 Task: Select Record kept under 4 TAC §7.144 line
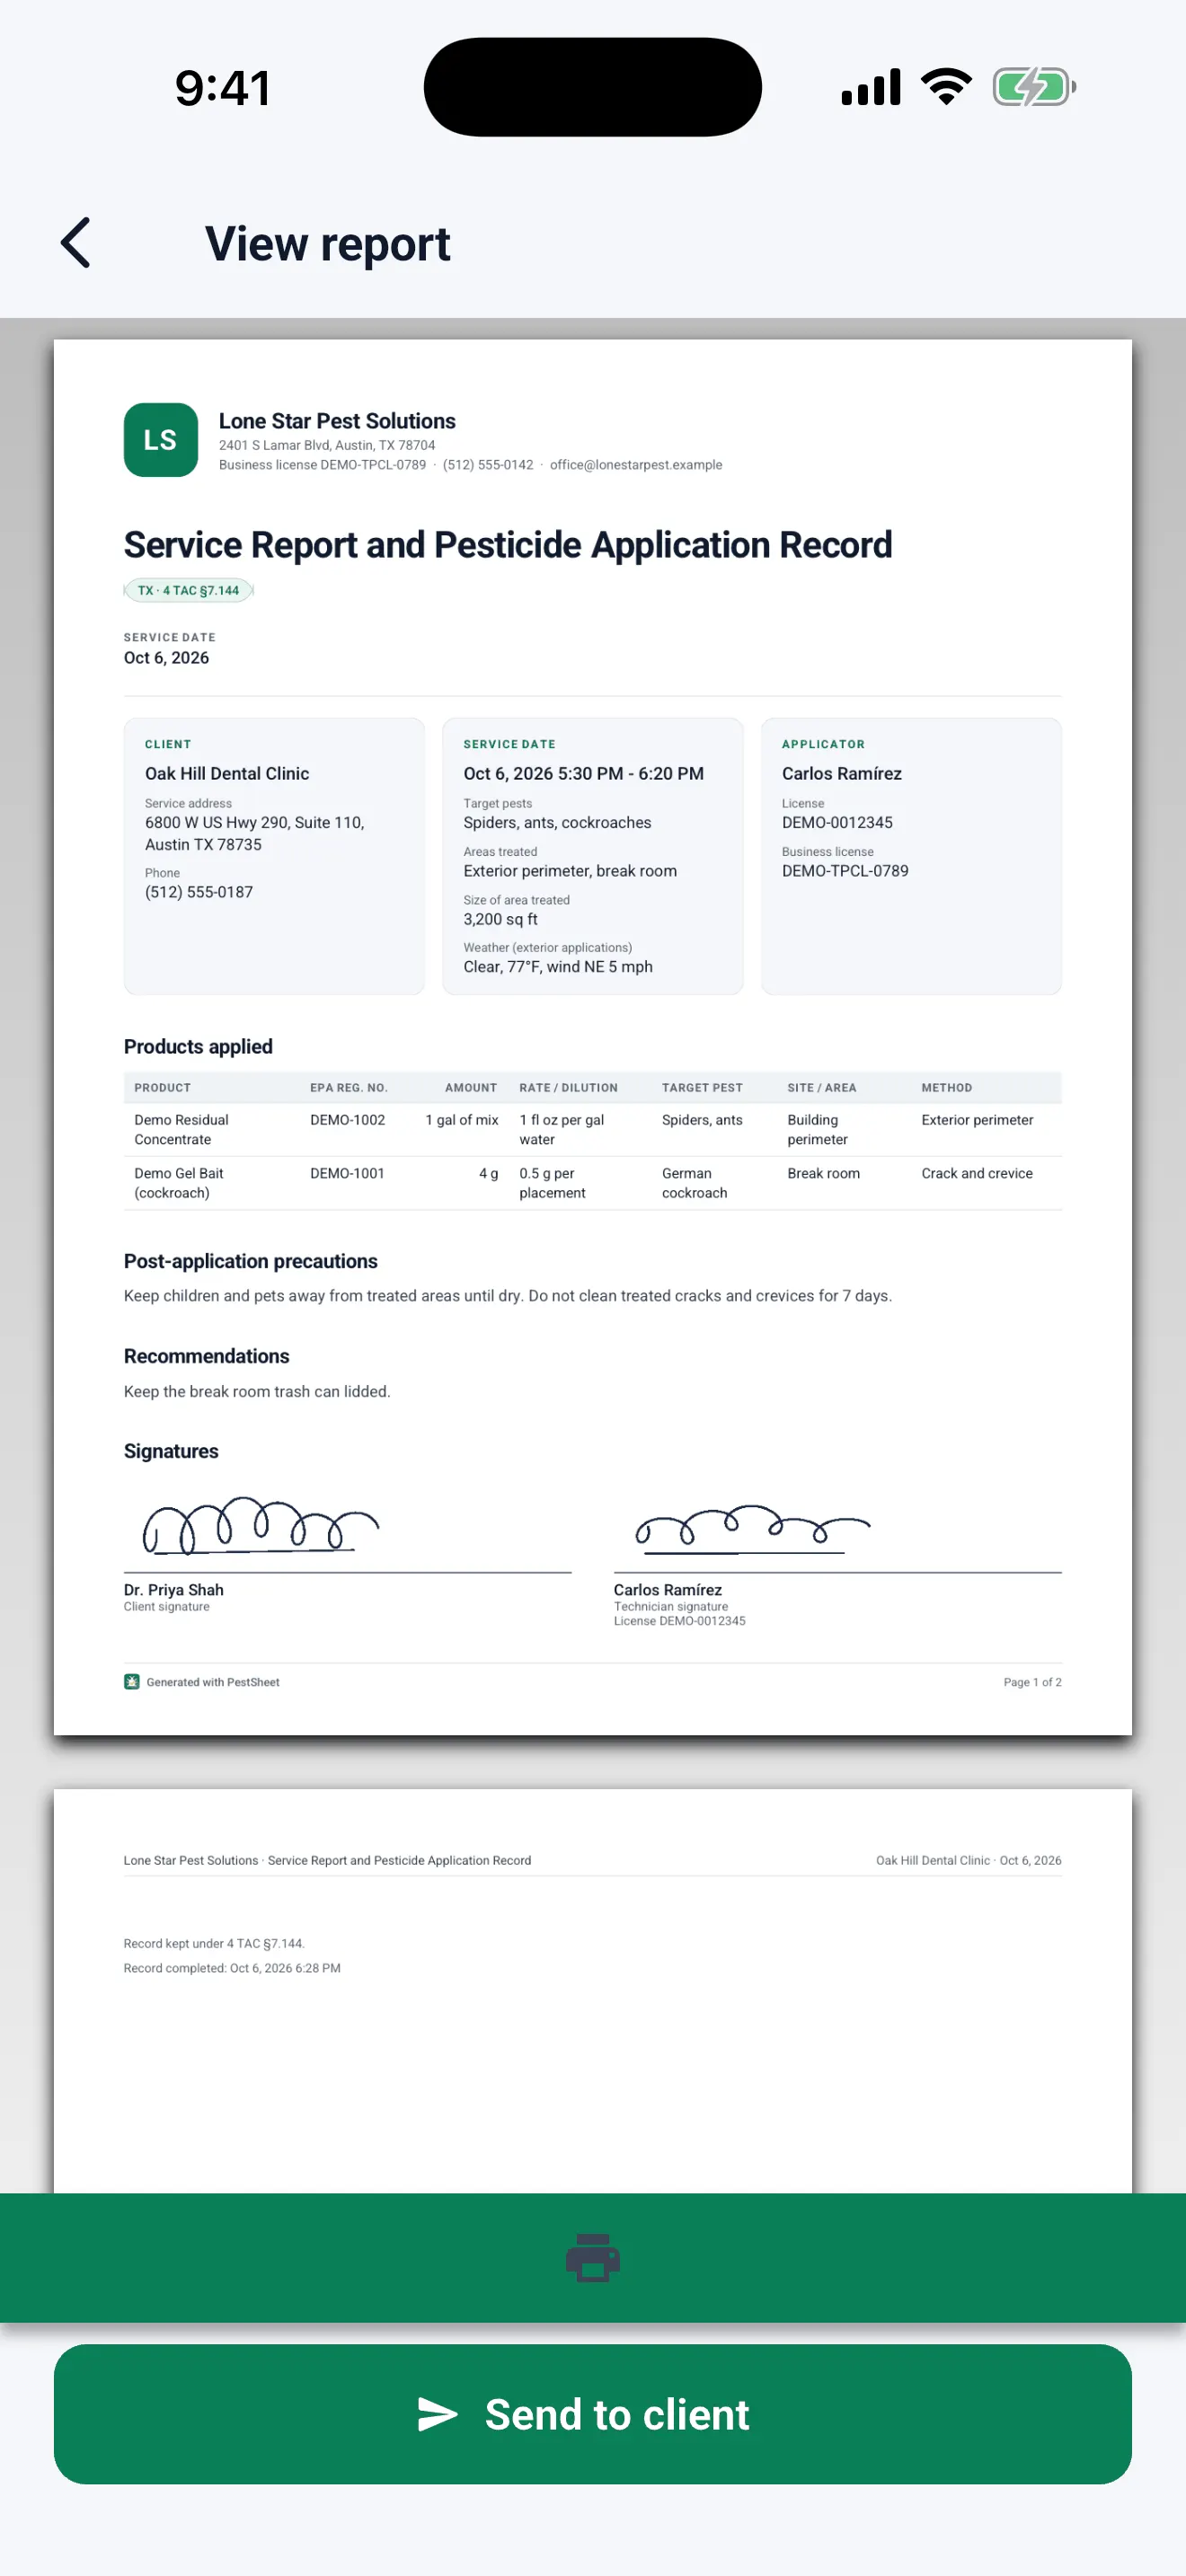pos(214,1943)
